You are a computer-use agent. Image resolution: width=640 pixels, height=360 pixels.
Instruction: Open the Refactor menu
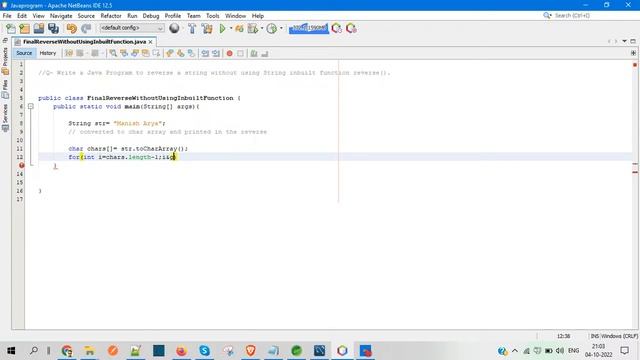pos(111,16)
